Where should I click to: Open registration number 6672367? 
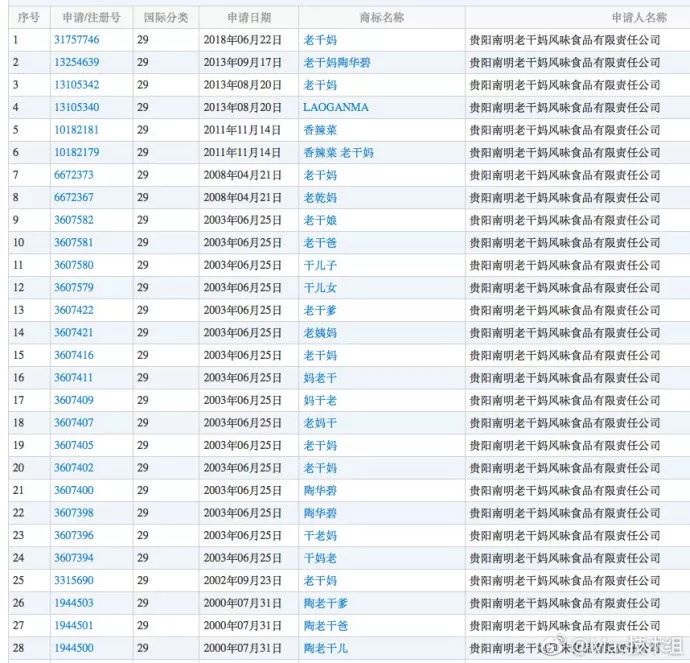coord(74,197)
